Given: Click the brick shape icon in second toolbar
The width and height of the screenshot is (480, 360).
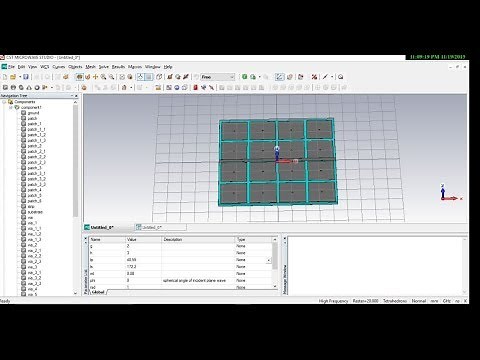Looking at the screenshot, I should tap(5, 87).
